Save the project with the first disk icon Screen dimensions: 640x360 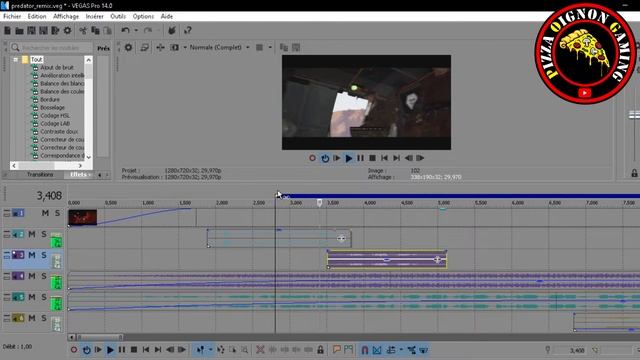click(x=31, y=31)
